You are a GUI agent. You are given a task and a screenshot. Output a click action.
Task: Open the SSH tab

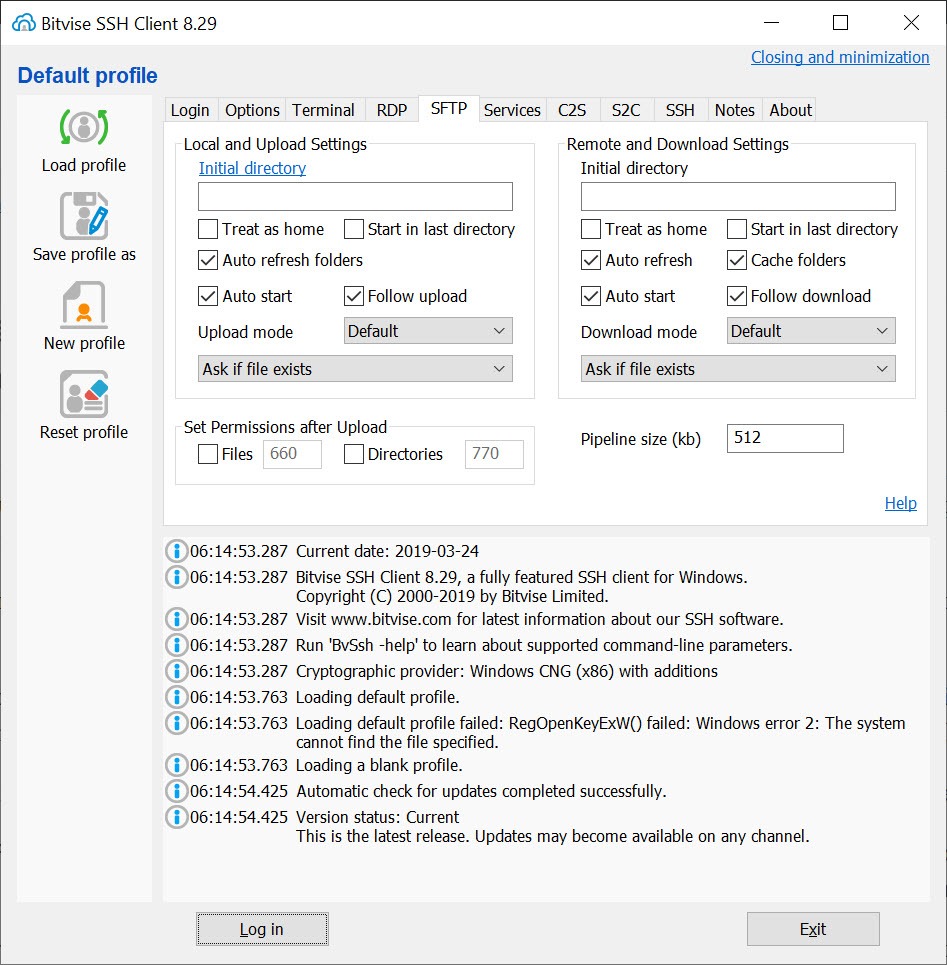[681, 110]
